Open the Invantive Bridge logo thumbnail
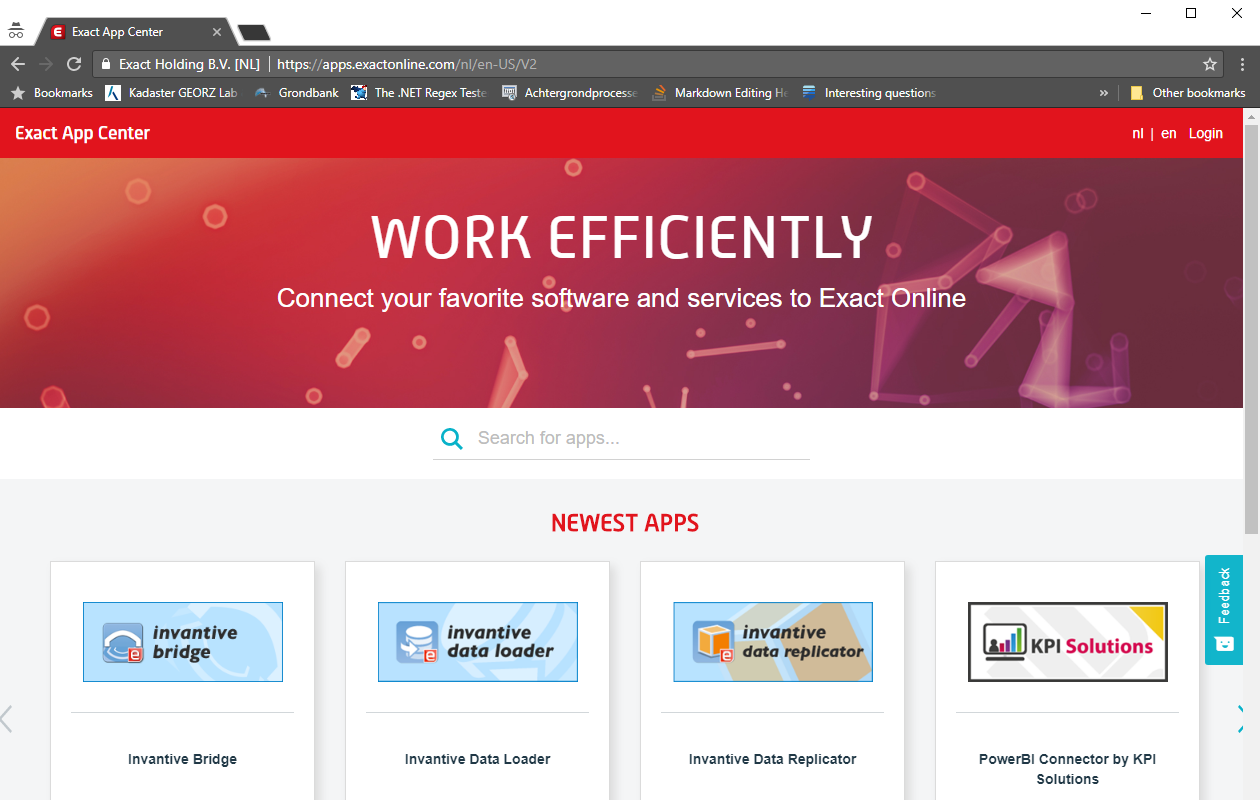 pyautogui.click(x=183, y=642)
